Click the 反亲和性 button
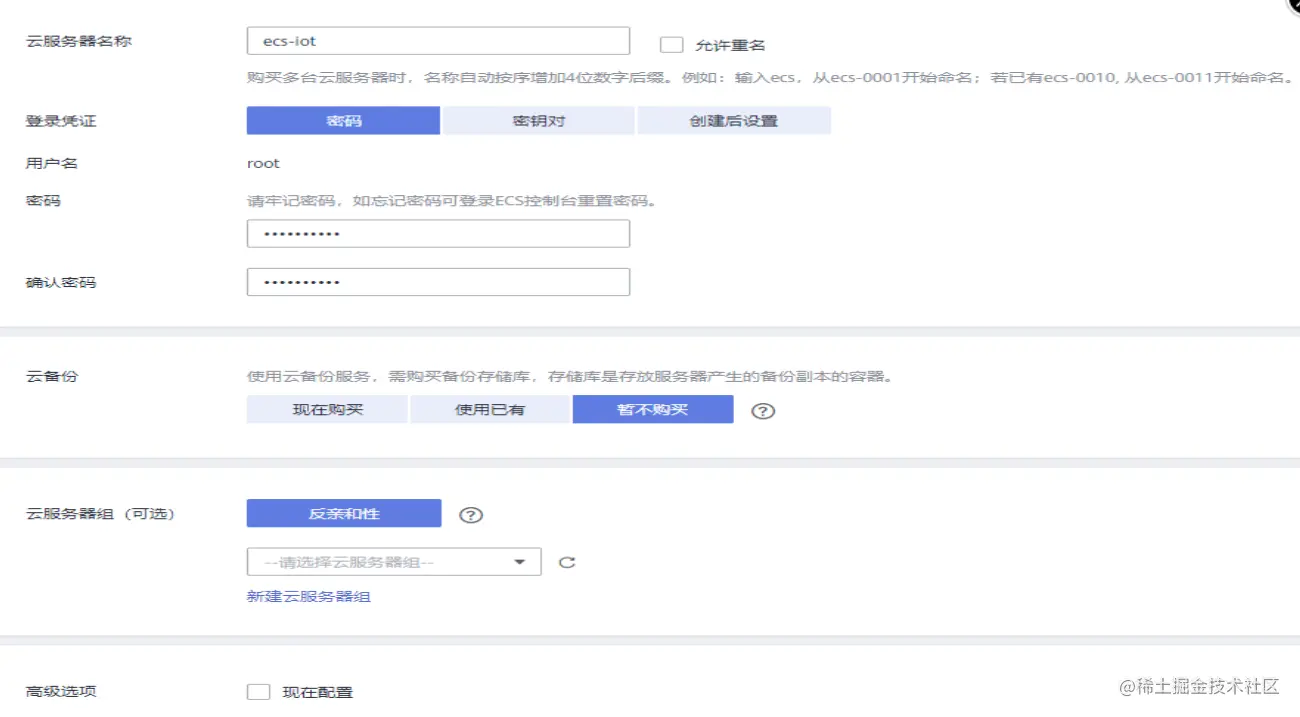 click(x=344, y=514)
